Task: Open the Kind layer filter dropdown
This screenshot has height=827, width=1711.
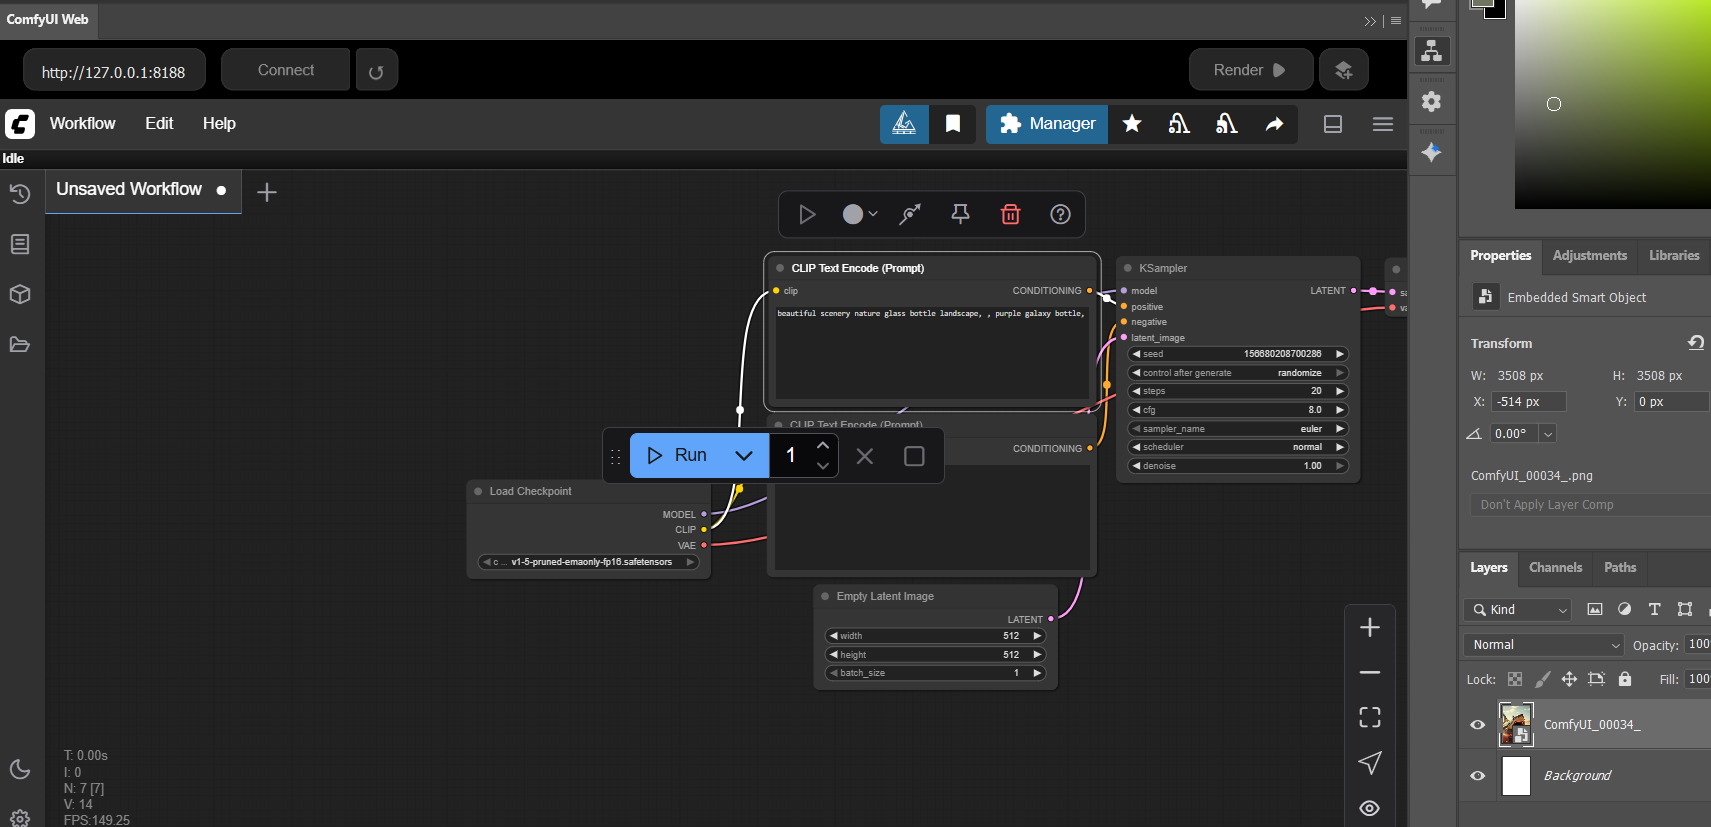Action: 1518,609
